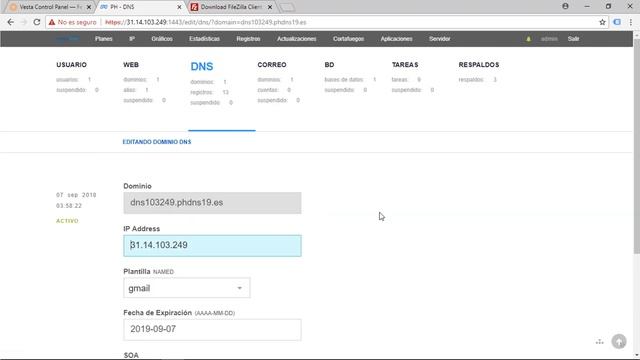Open Aplicaciones in top menu
The height and width of the screenshot is (360, 640).
tap(396, 39)
